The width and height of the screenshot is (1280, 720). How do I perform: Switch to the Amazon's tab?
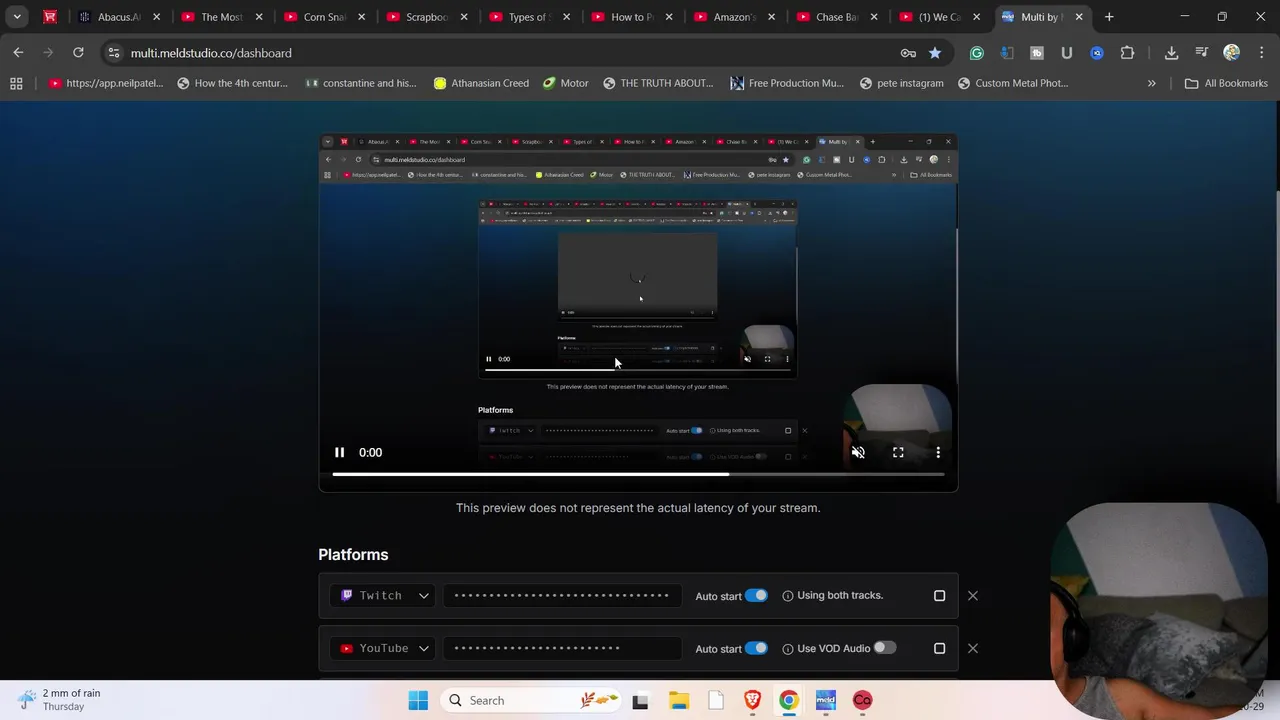point(735,17)
